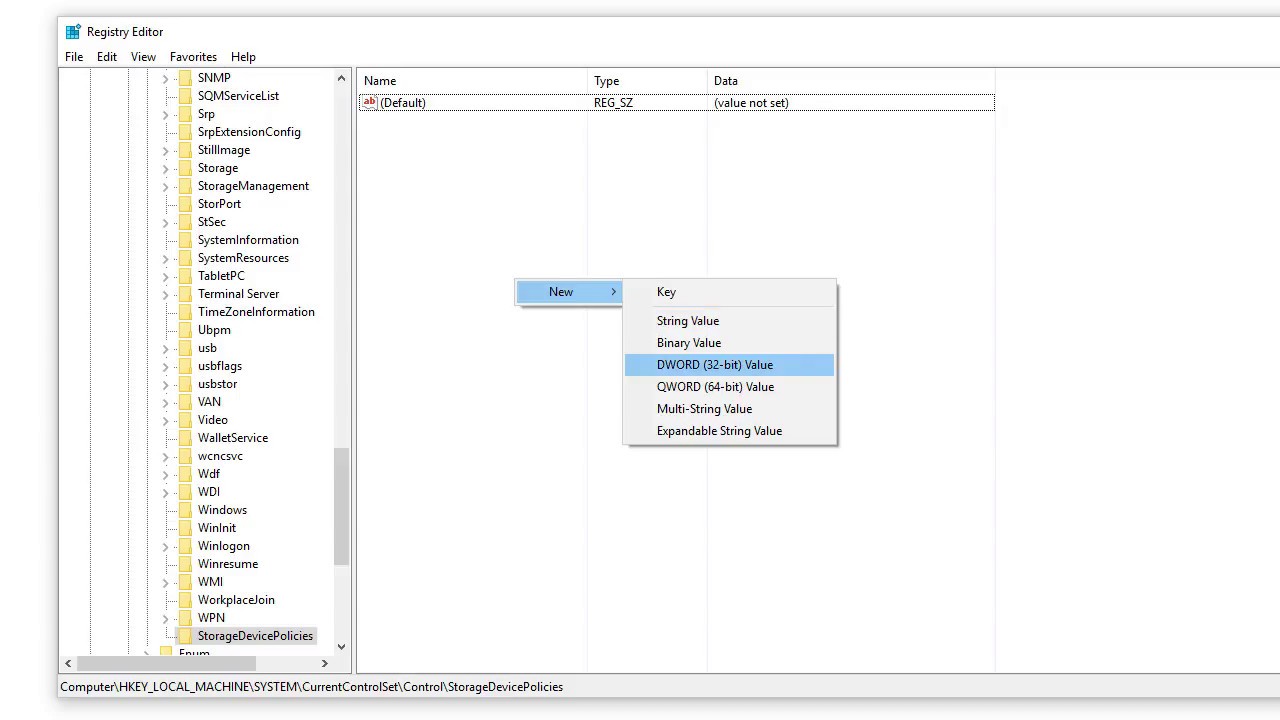Select the WinInit key
The image size is (1280, 720).
(217, 528)
